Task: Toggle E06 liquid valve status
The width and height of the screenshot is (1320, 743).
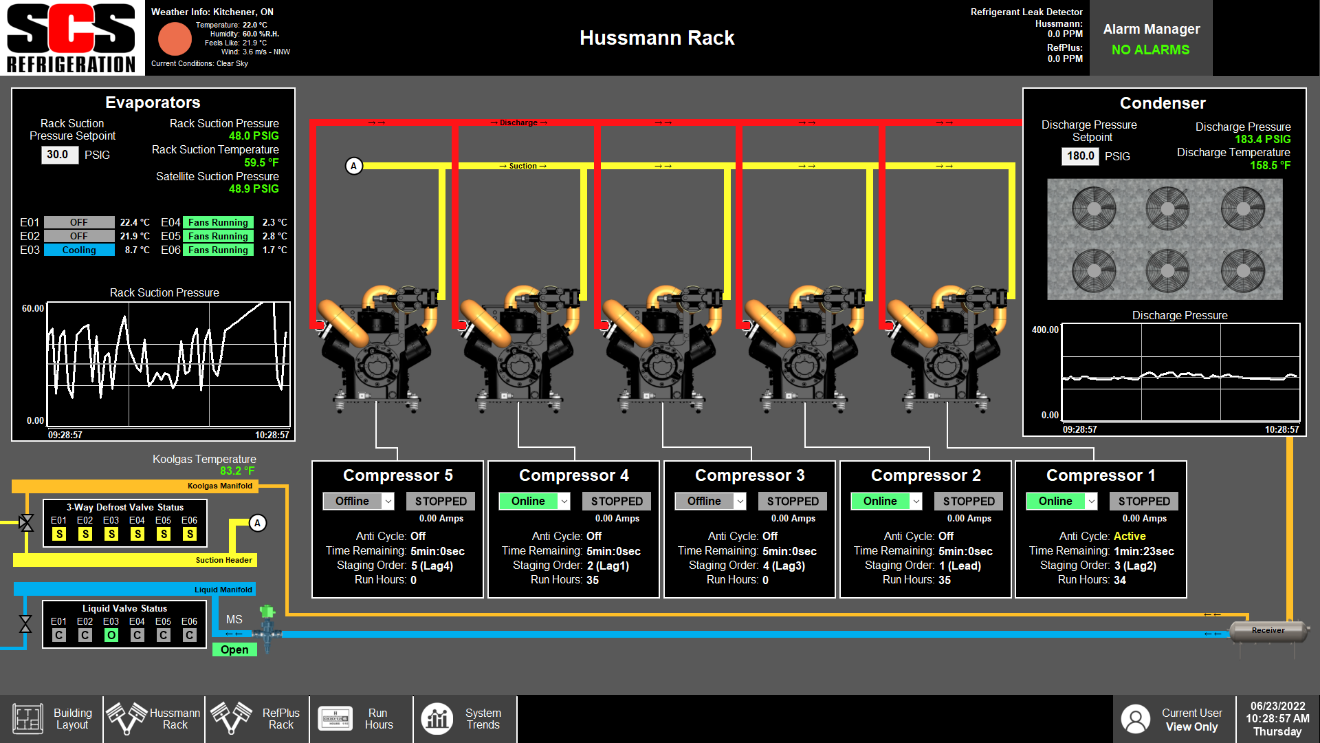Action: pos(189,635)
